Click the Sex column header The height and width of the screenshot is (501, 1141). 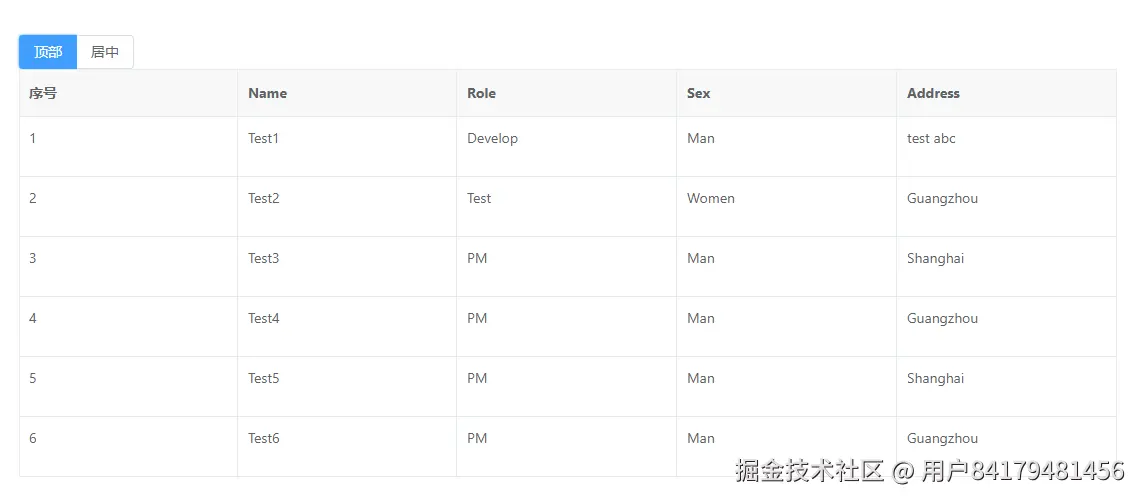coord(698,93)
